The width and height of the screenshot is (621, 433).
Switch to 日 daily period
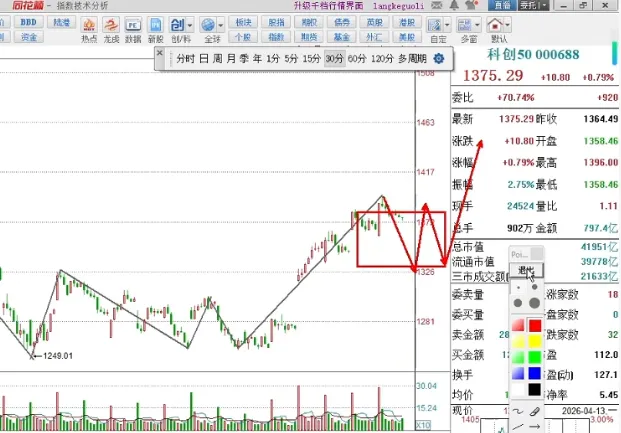pos(204,59)
